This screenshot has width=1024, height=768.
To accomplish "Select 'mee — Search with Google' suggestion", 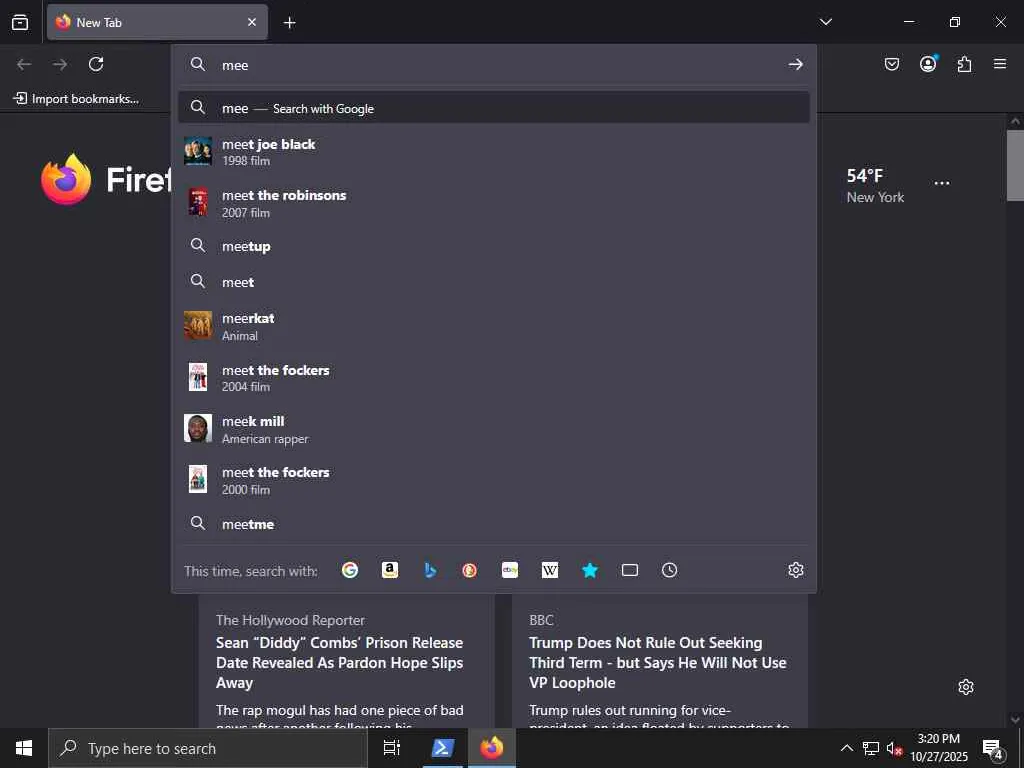I will coord(494,108).
